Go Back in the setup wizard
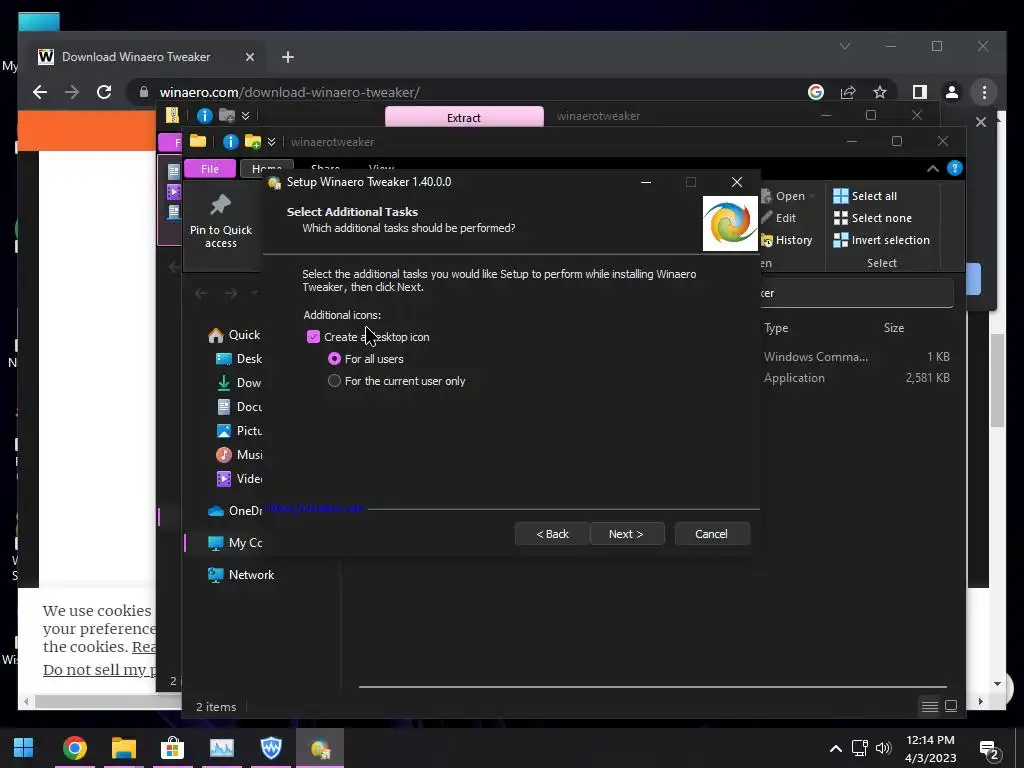Viewport: 1024px width, 768px height. 552,534
